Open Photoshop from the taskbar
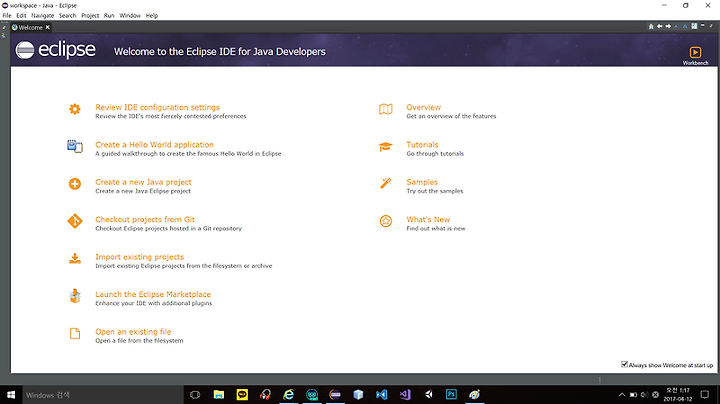720x404 pixels. pos(451,394)
